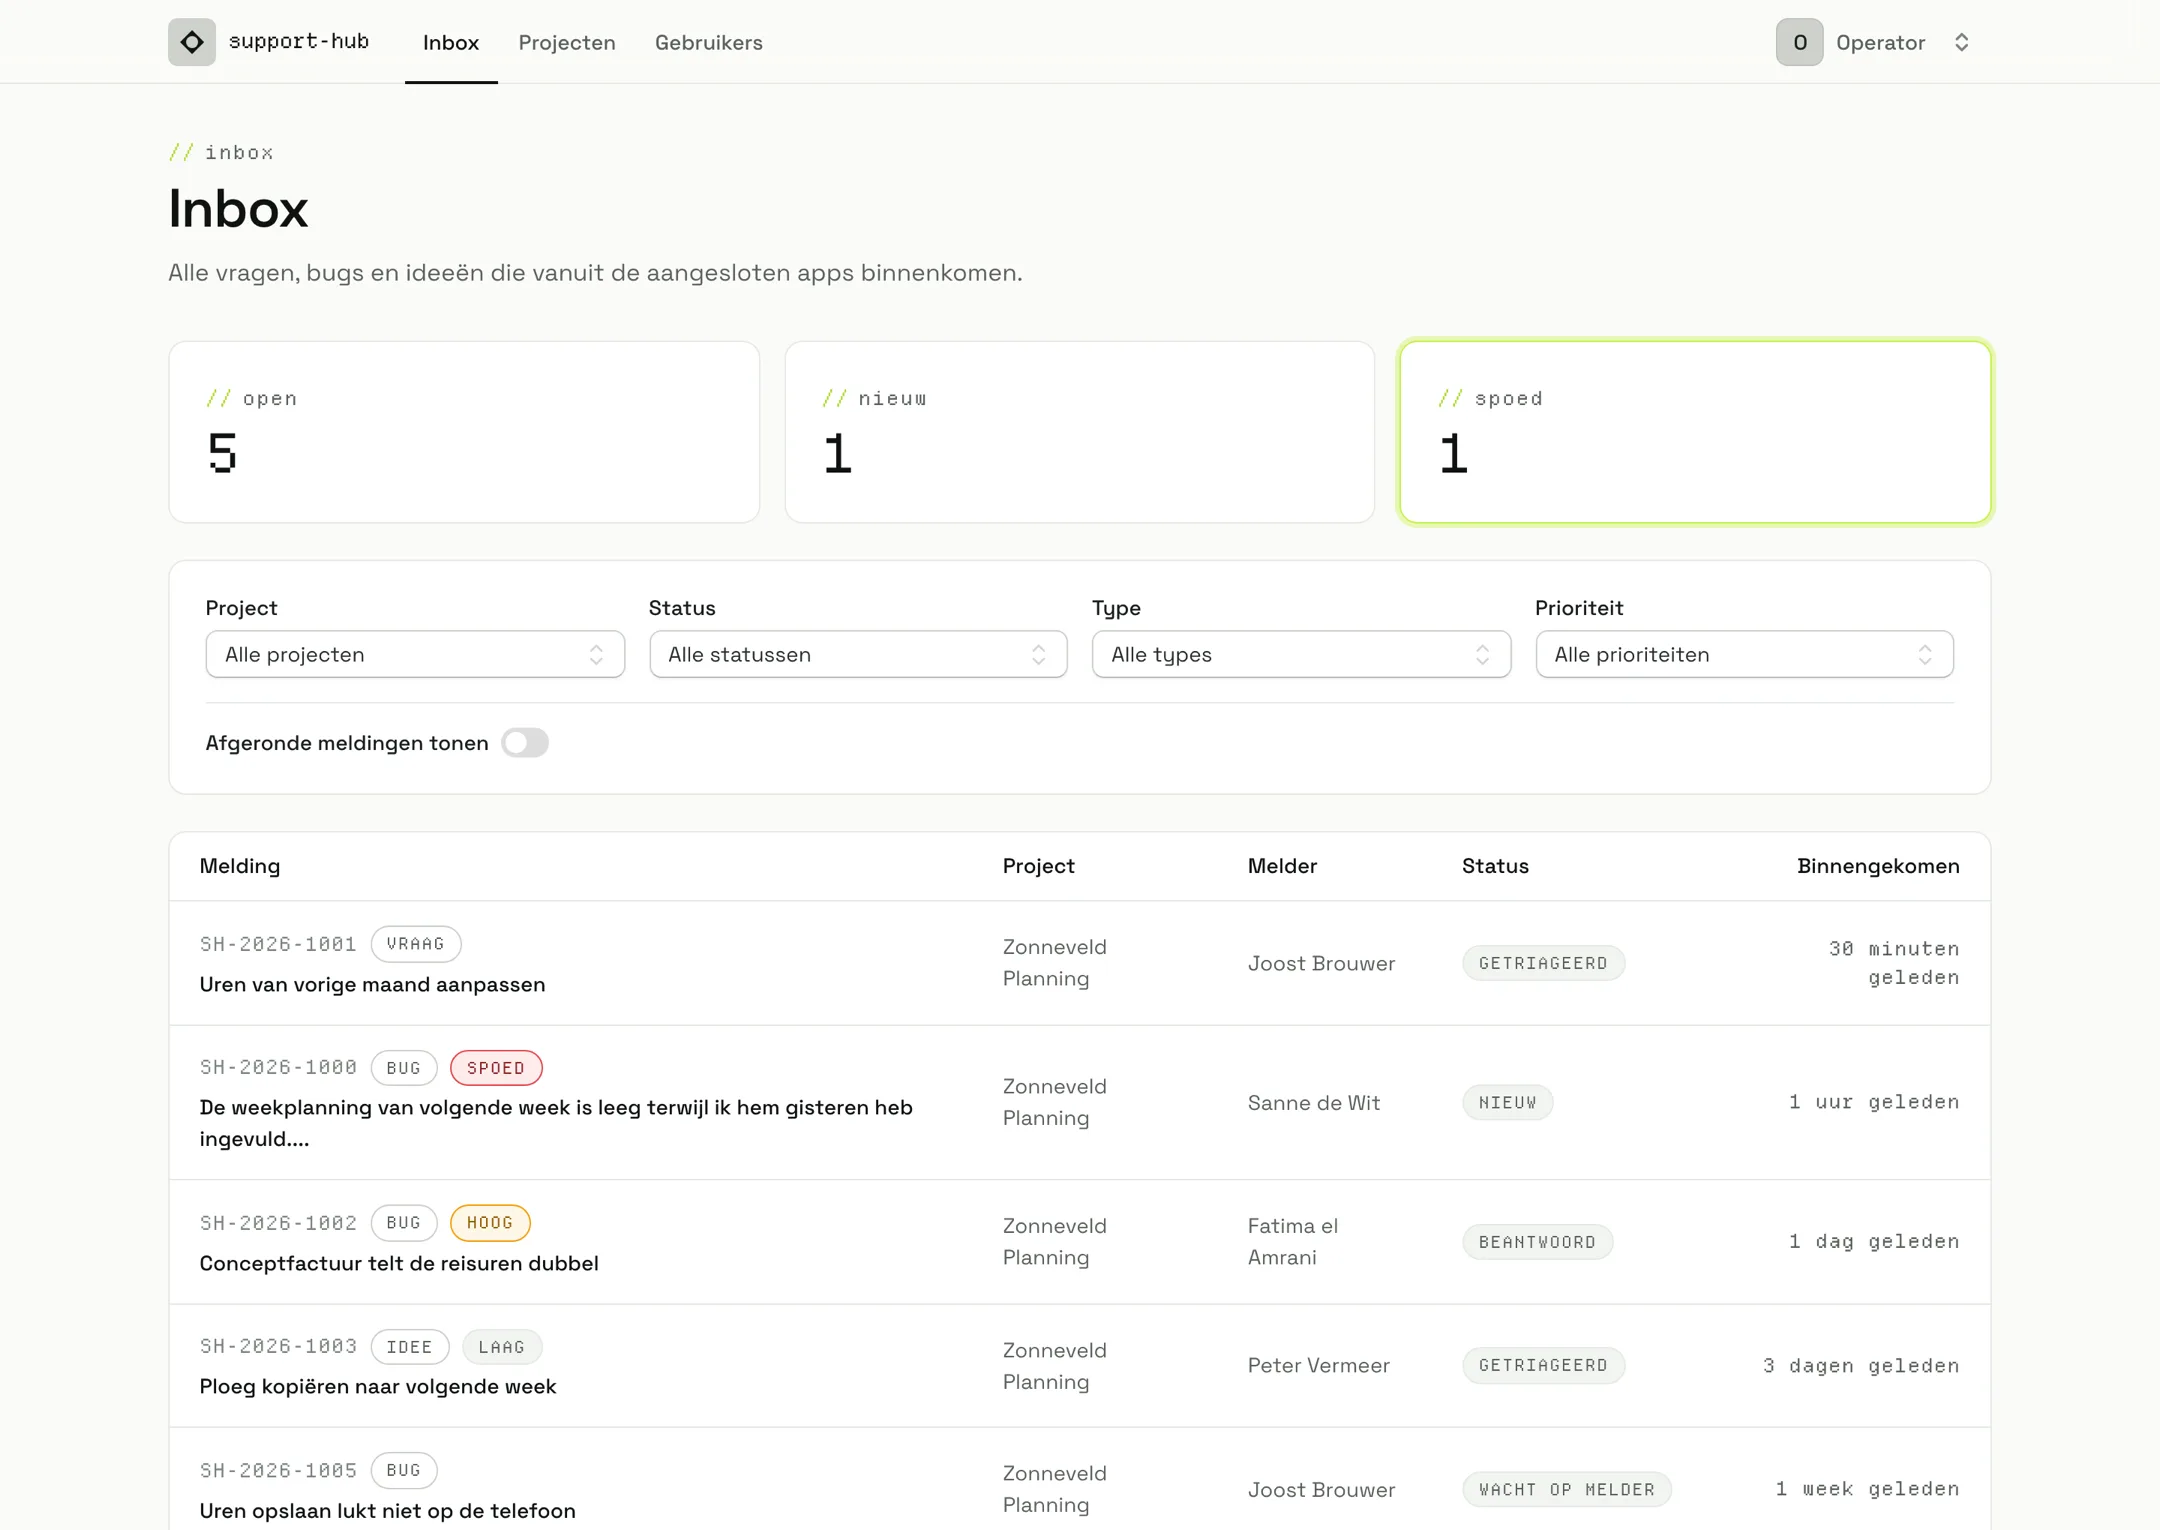Click the Status column header in table
The height and width of the screenshot is (1530, 2160).
[x=1495, y=866]
